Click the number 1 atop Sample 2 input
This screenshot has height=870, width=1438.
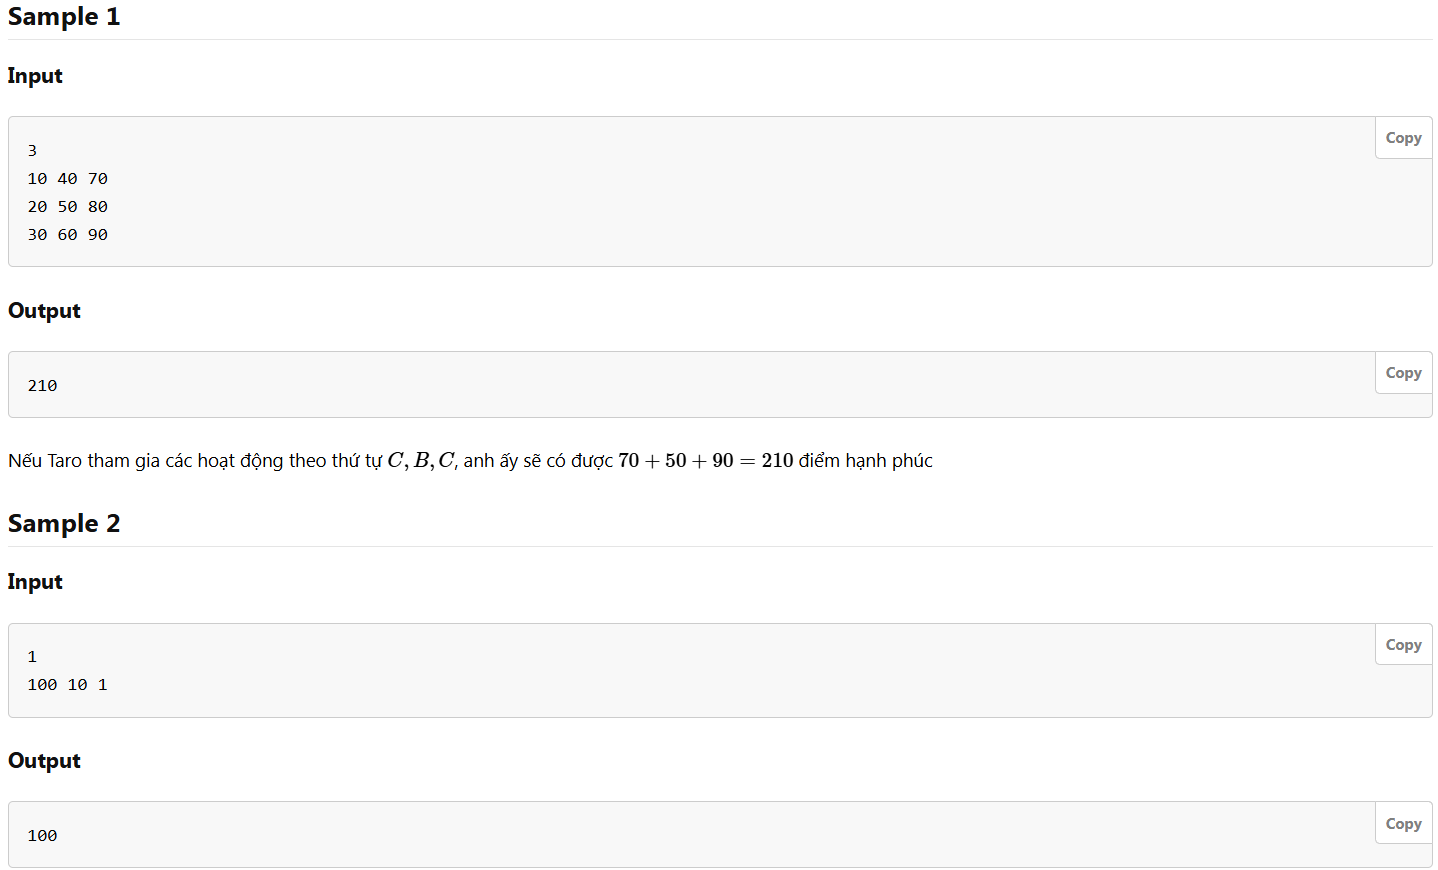coord(32,657)
